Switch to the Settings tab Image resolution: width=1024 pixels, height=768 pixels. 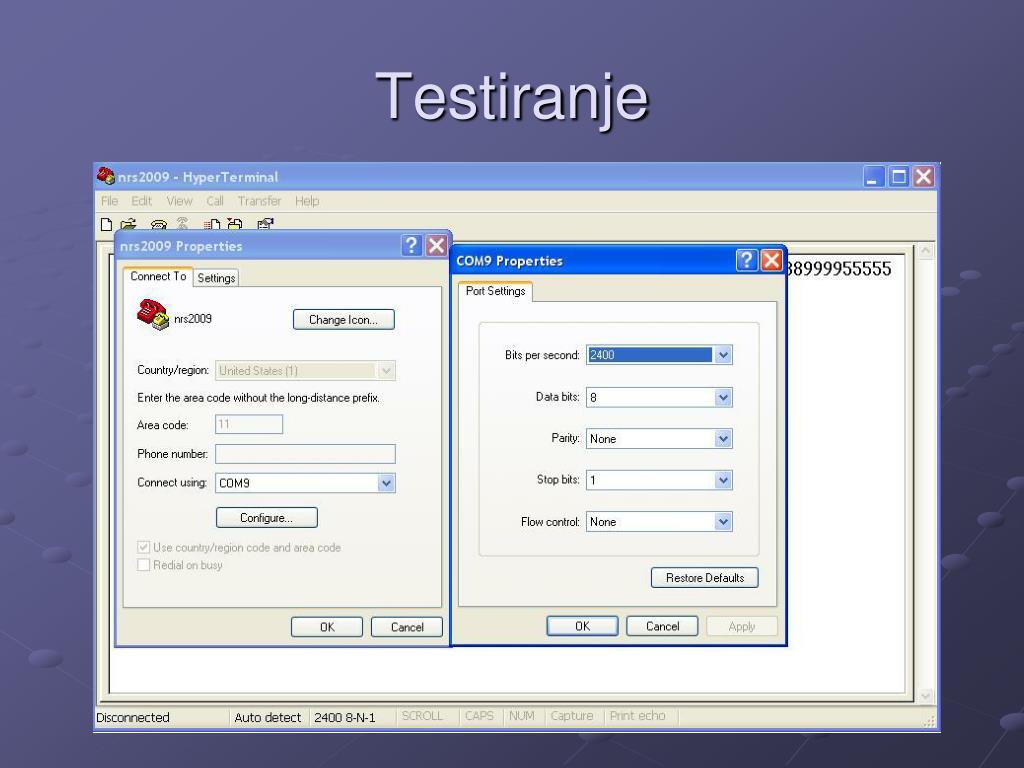click(216, 278)
